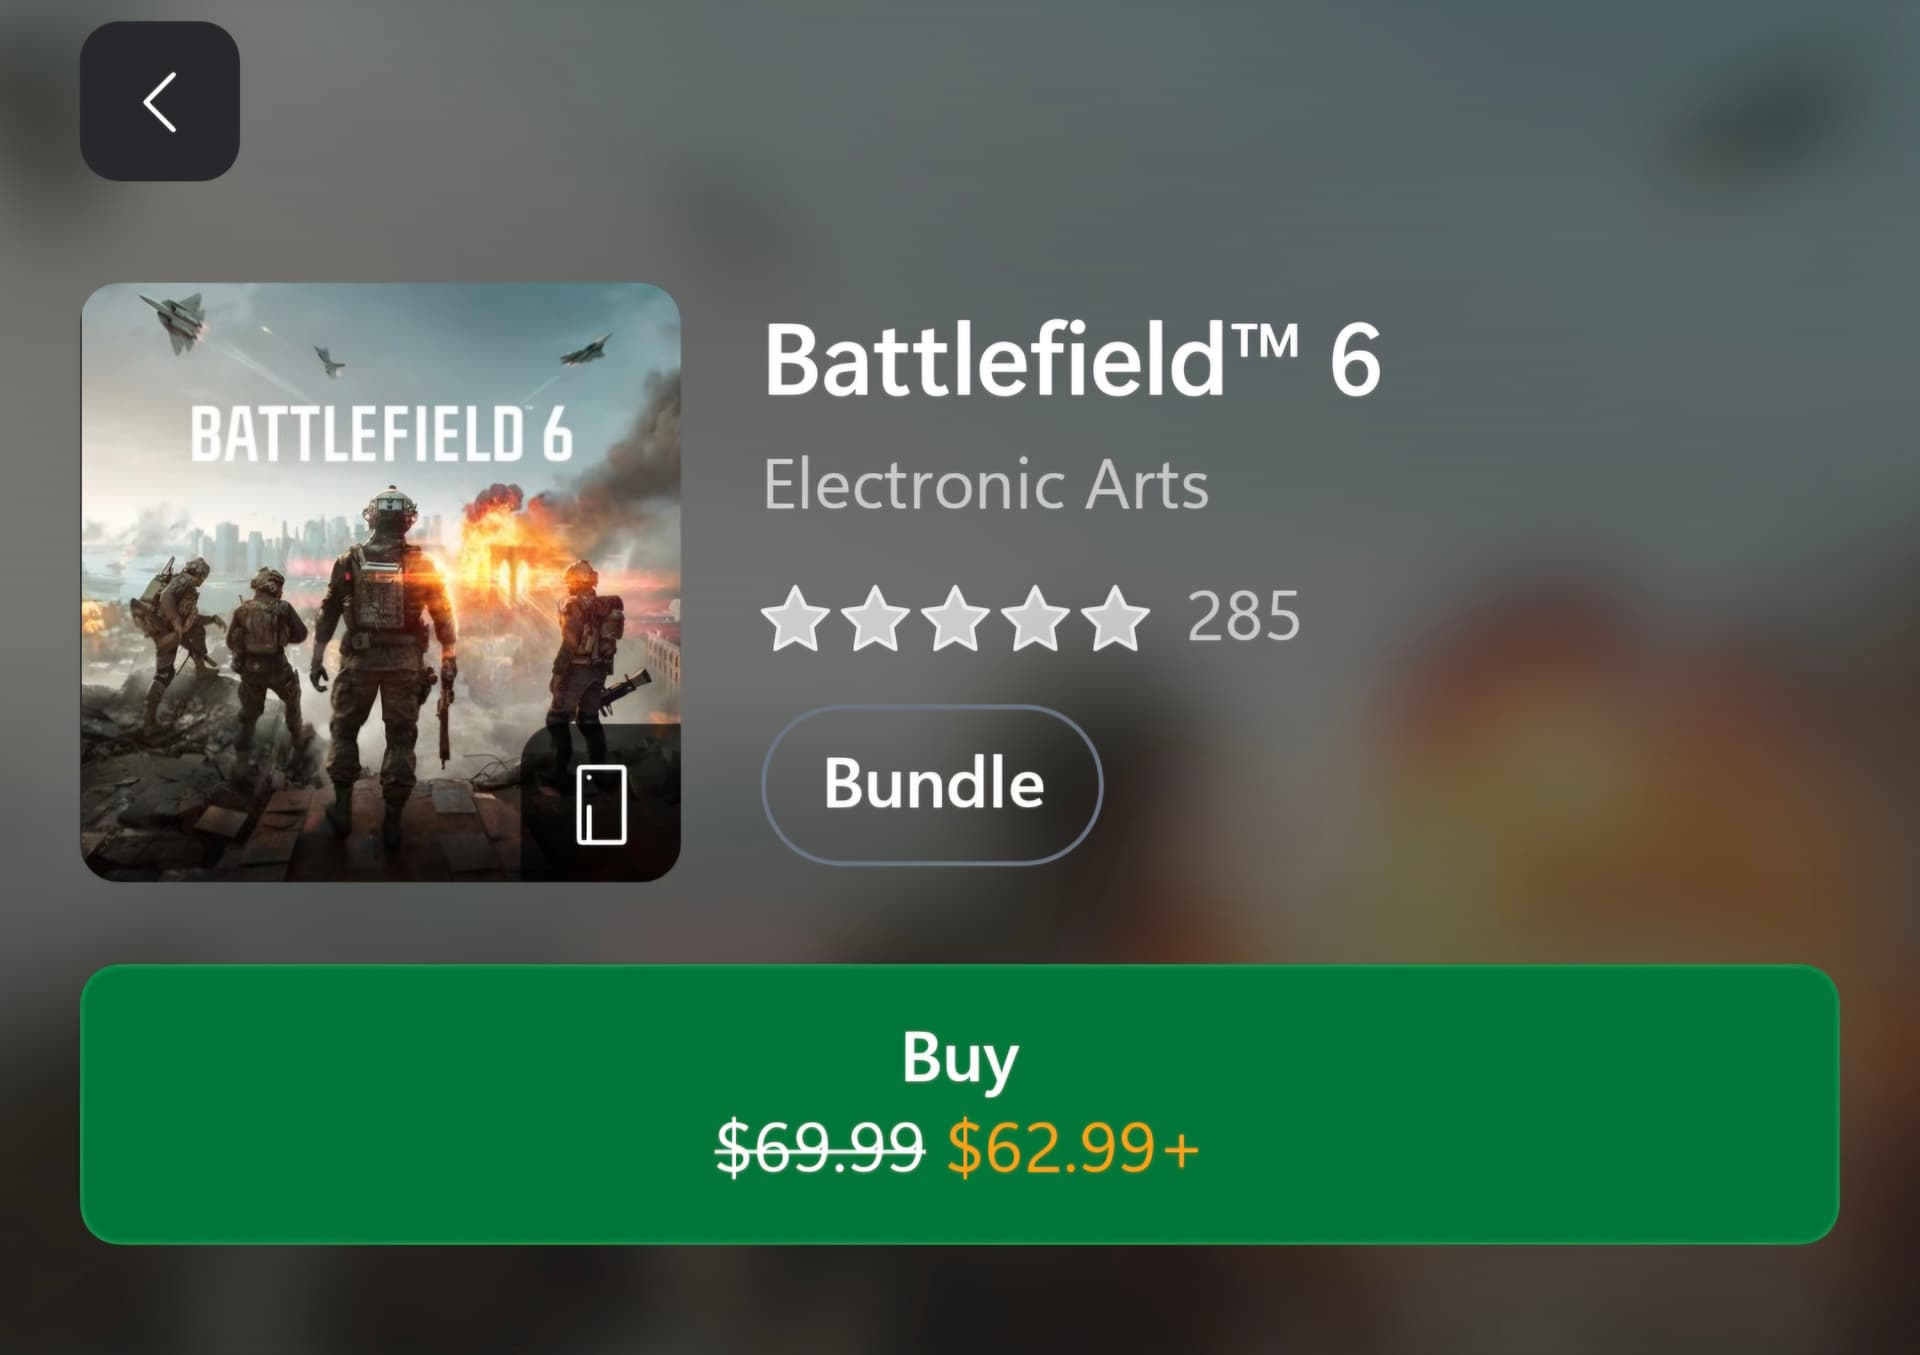Open the Electronic Arts publisher page
This screenshot has width=1920, height=1355.
pyautogui.click(x=986, y=485)
